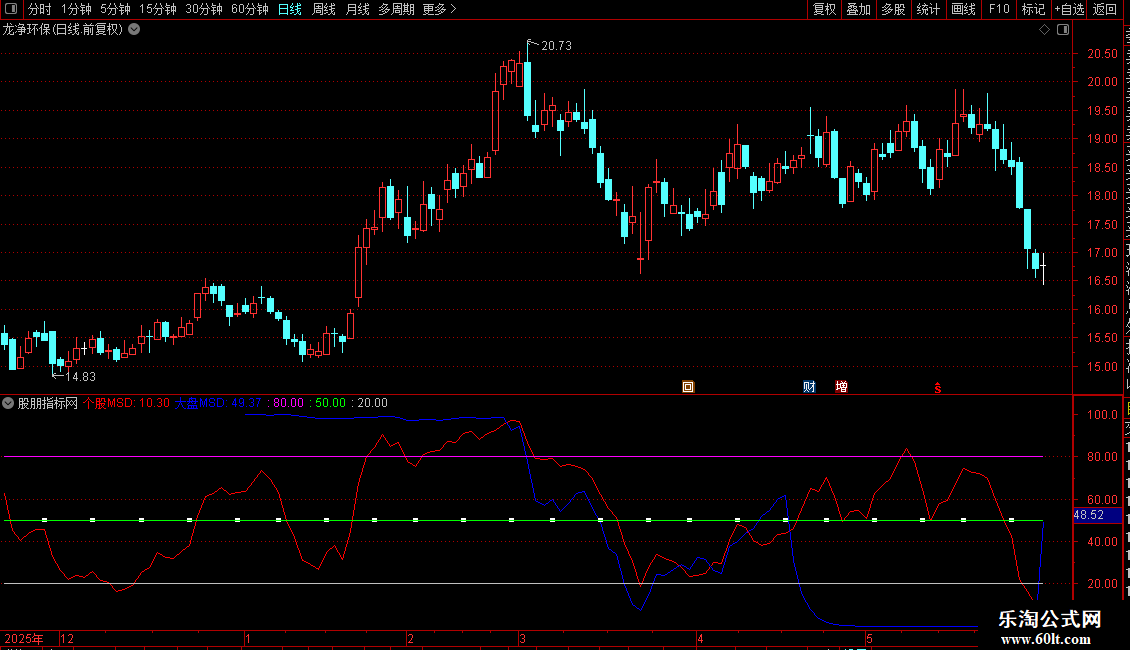Click the 2025年 year label on time axis

click(24, 638)
